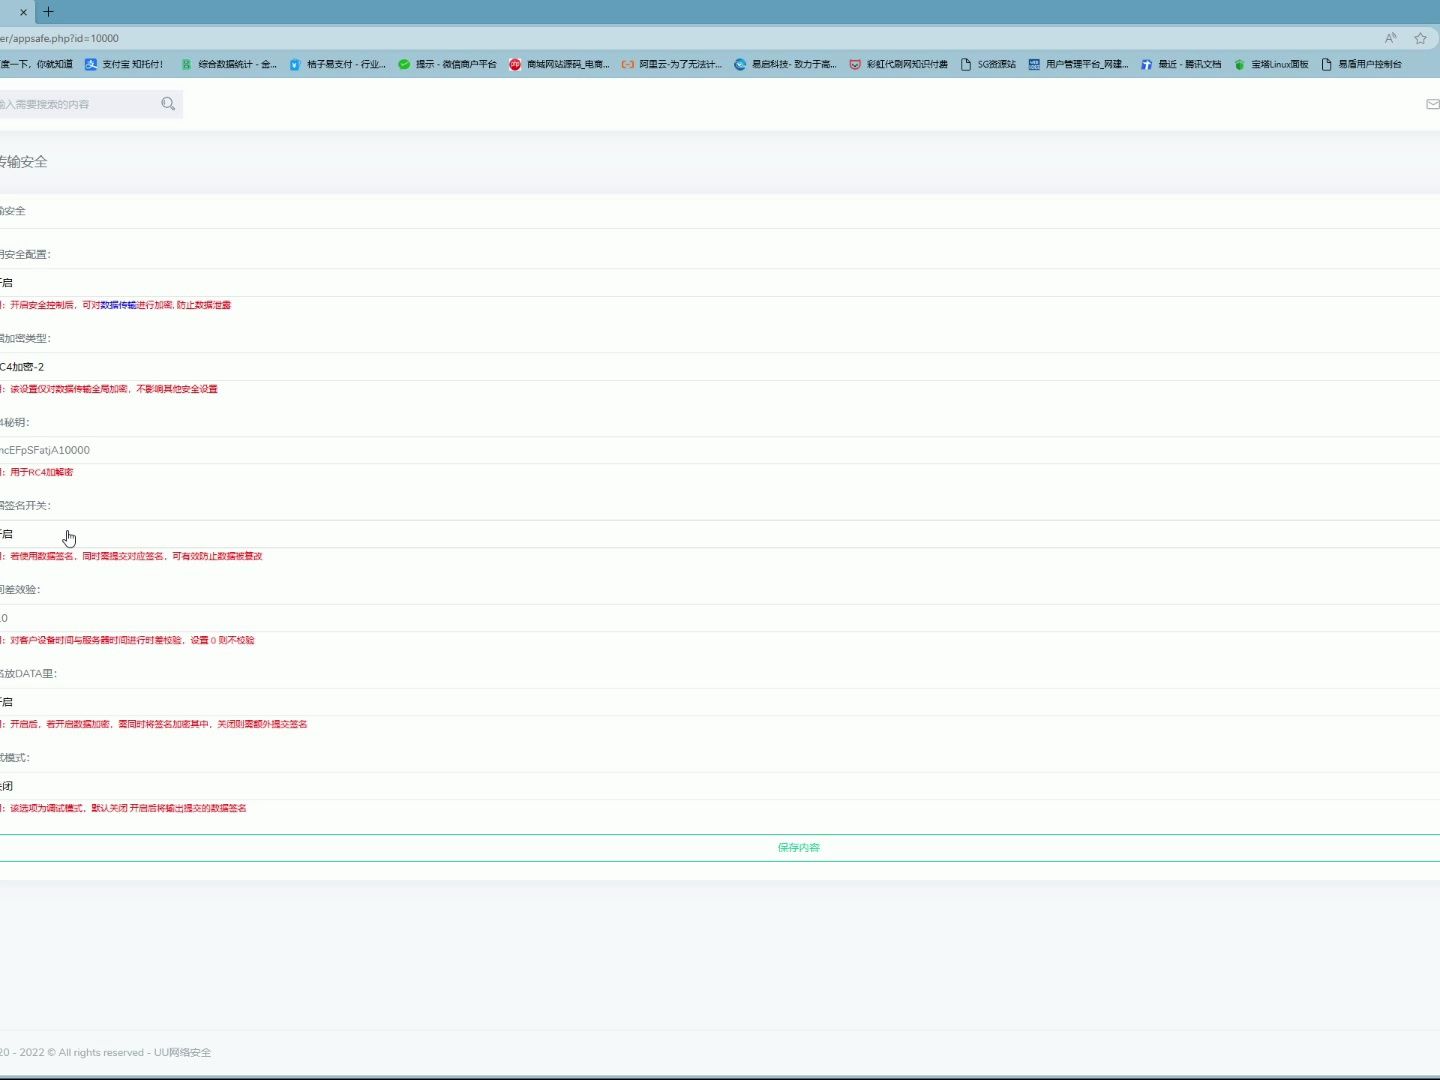The height and width of the screenshot is (1080, 1440).
Task: Open the 易盾用户控制台 bookmark
Action: click(x=1361, y=64)
